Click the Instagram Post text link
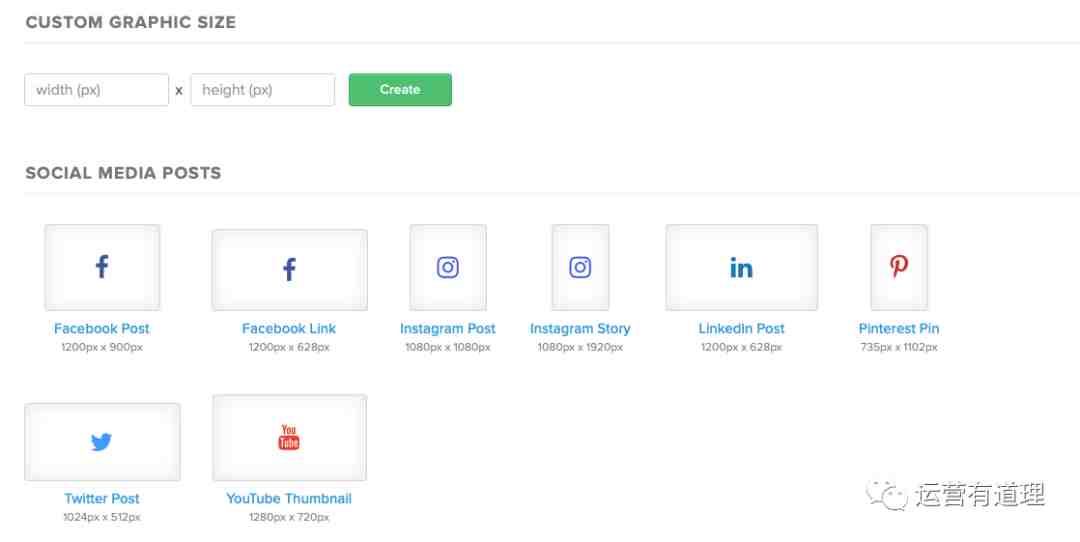Image resolution: width=1080 pixels, height=542 pixels. coord(448,329)
